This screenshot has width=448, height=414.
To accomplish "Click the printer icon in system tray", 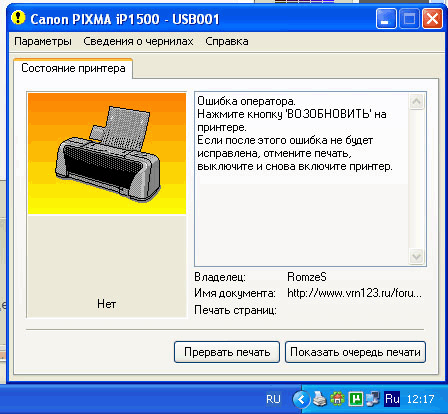I will click(320, 399).
